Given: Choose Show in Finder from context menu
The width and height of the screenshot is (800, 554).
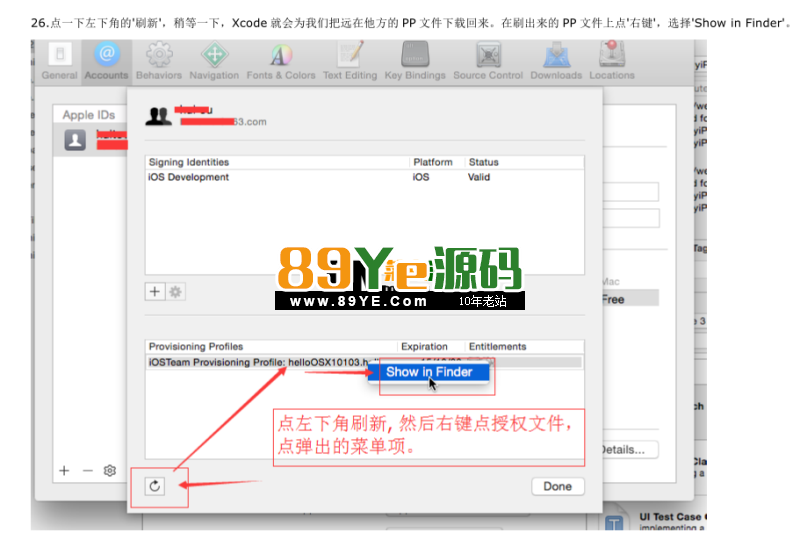Looking at the screenshot, I should [429, 372].
